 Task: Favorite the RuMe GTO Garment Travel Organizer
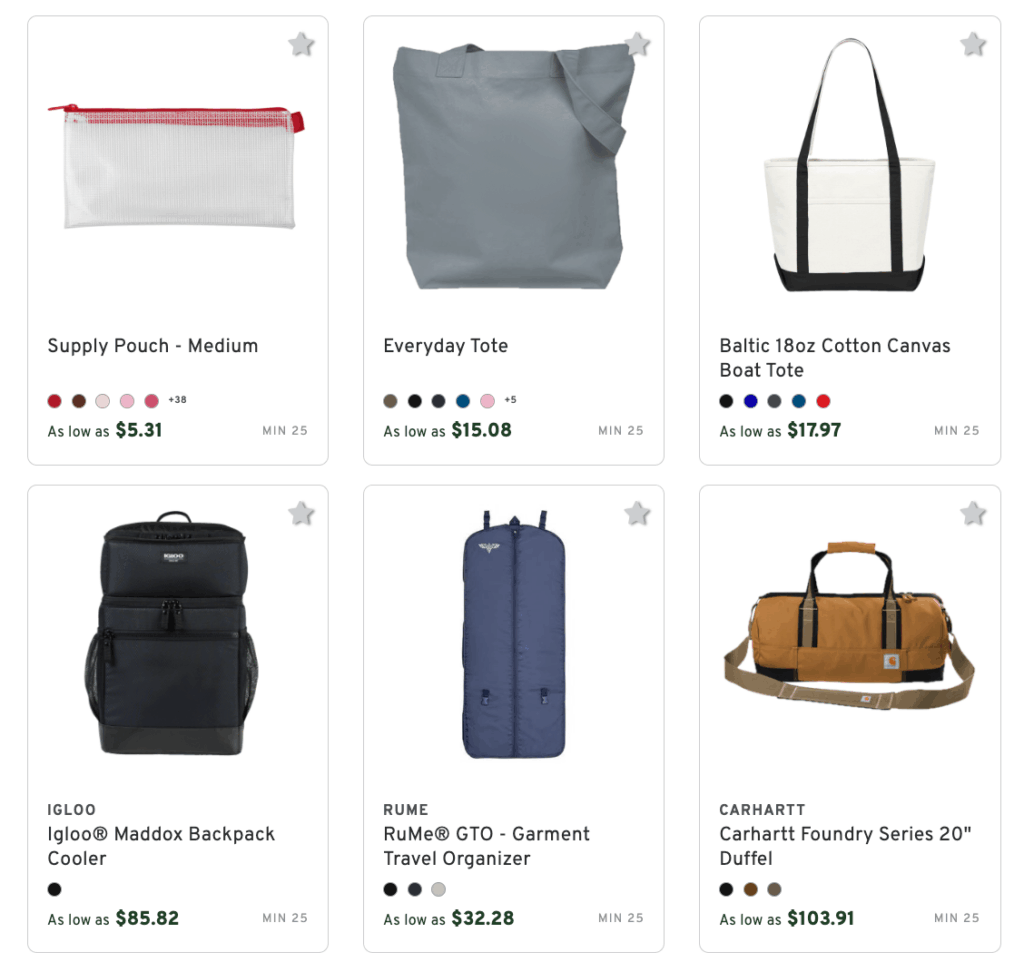pos(637,513)
